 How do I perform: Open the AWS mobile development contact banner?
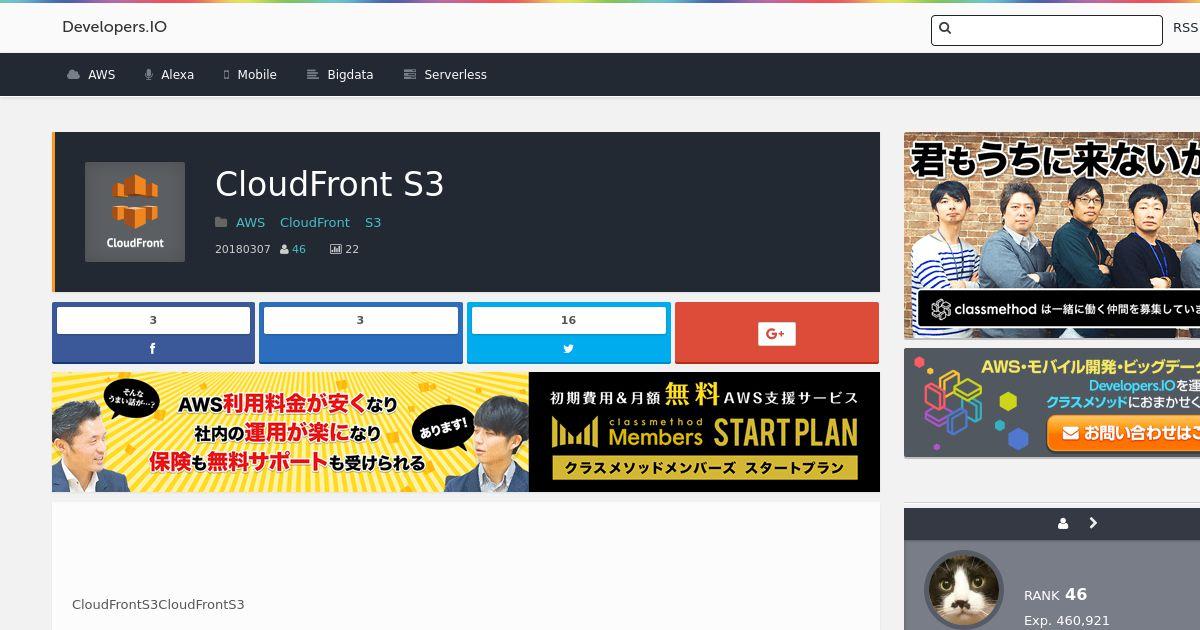(x=1052, y=402)
